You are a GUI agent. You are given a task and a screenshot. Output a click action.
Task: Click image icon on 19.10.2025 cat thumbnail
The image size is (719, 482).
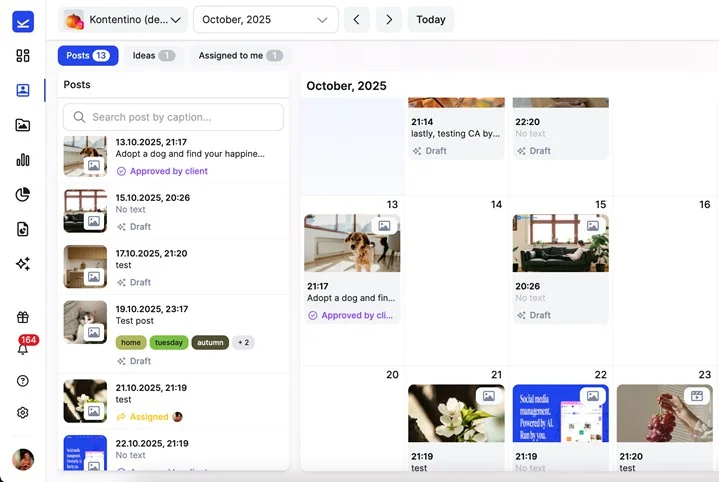pyautogui.click(x=94, y=332)
